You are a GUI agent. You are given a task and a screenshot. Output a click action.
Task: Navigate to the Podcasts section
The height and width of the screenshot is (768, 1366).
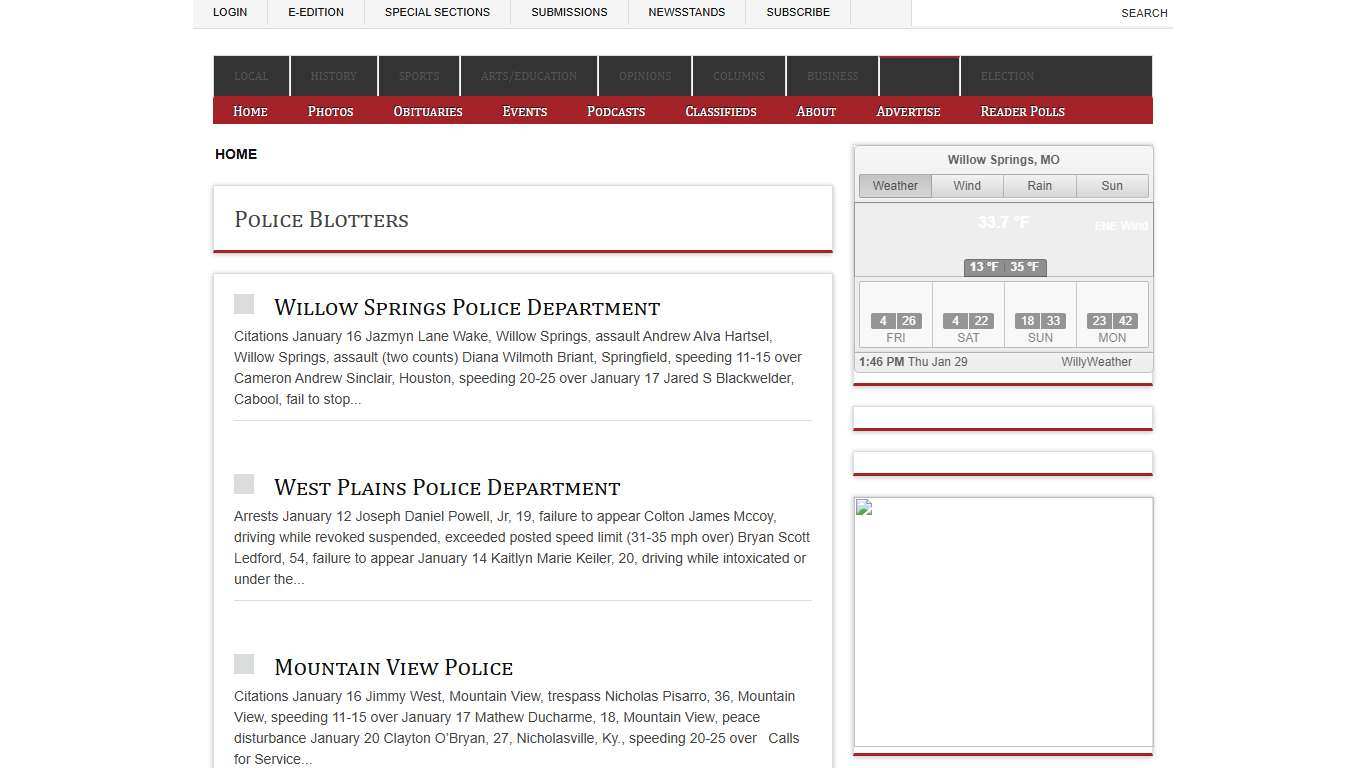(x=615, y=111)
